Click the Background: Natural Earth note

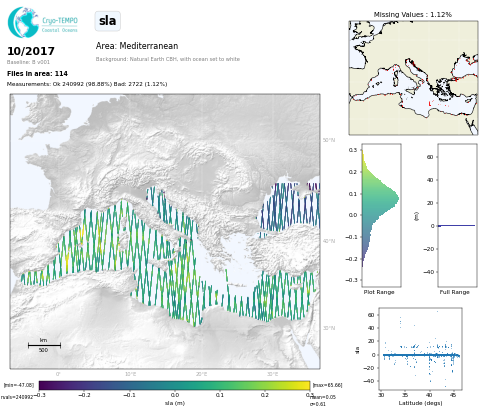click(168, 59)
